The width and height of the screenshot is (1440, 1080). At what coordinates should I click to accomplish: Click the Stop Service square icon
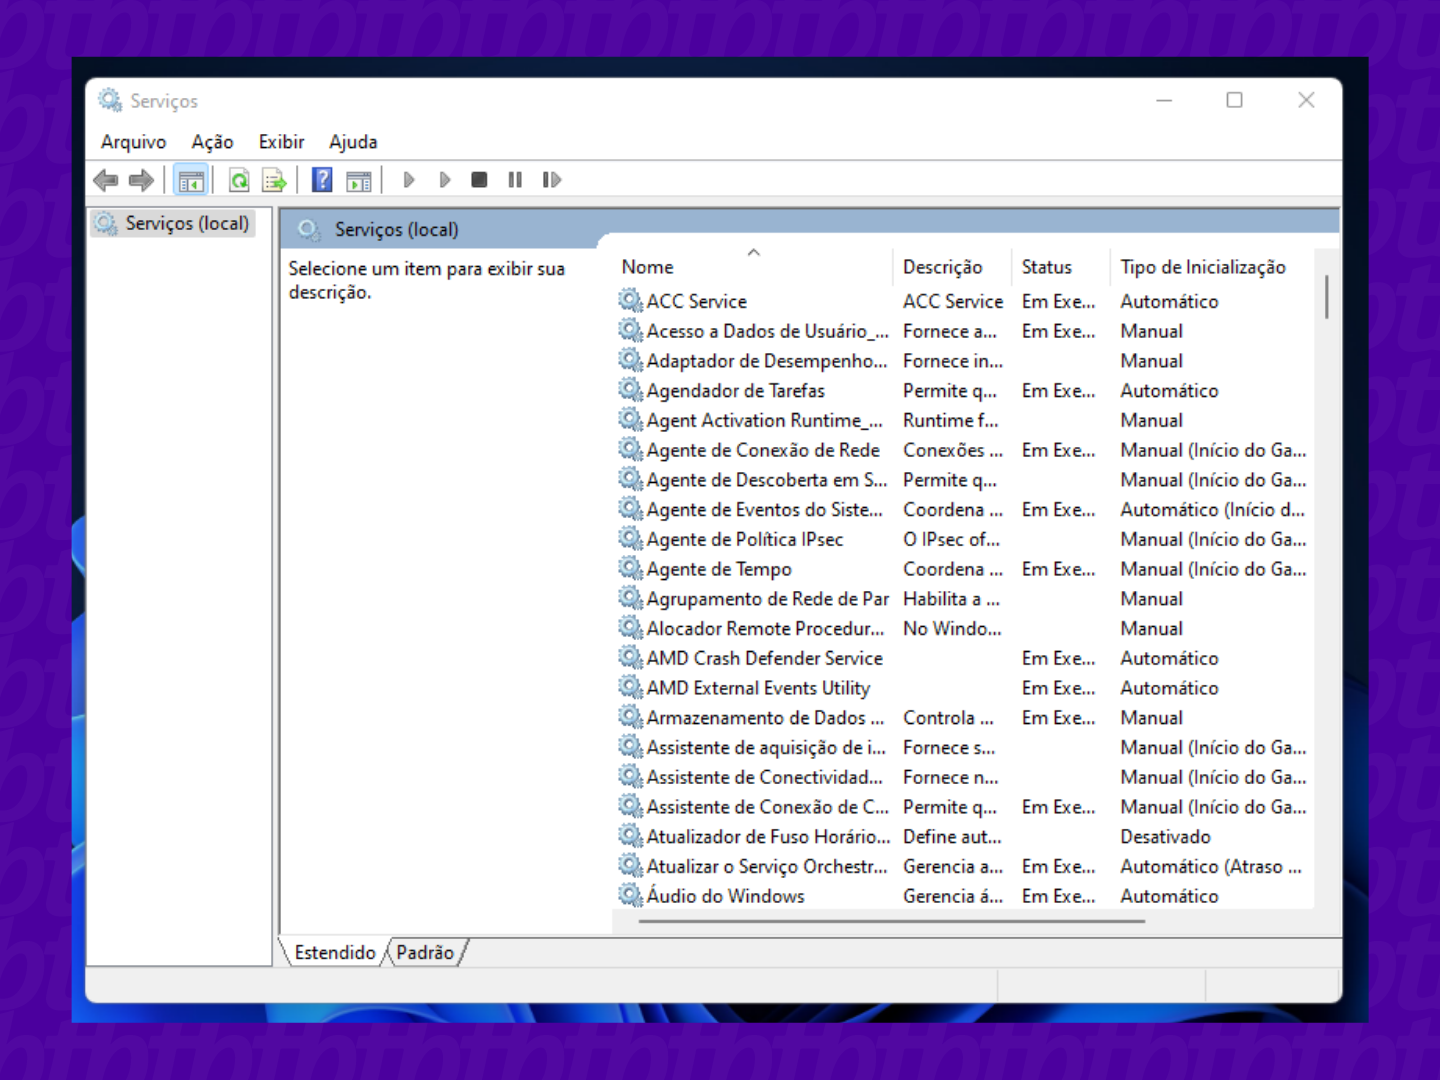[x=479, y=180]
